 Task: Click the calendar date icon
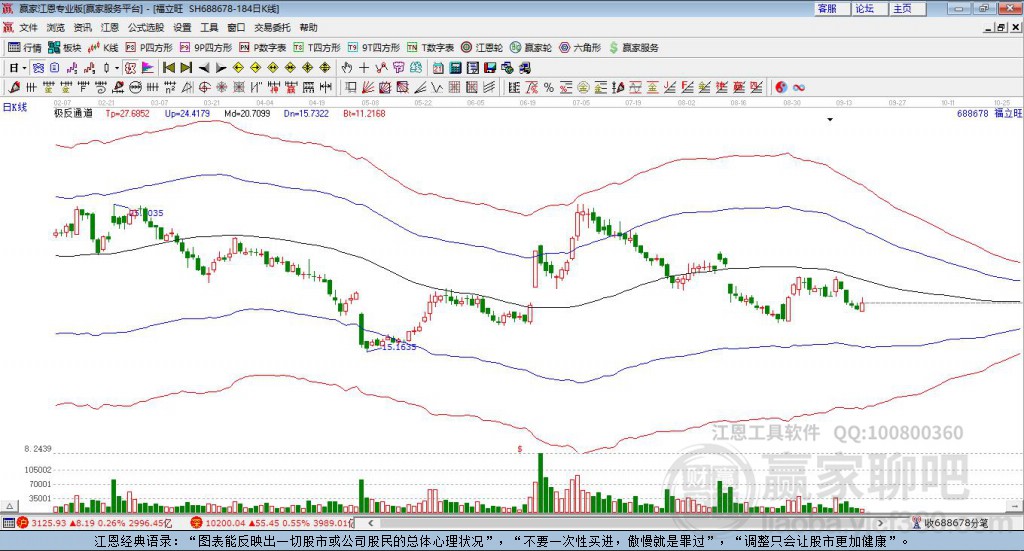point(438,68)
